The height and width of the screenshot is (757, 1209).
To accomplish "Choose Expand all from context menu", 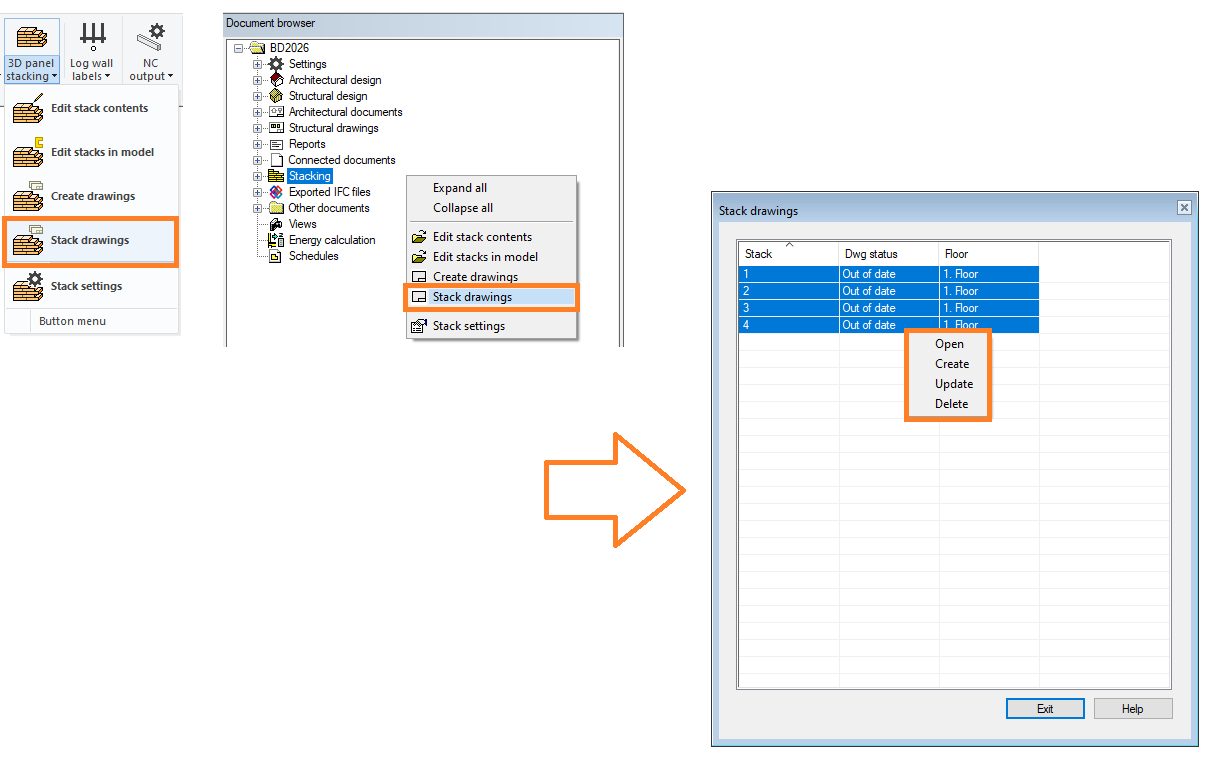I will point(459,188).
